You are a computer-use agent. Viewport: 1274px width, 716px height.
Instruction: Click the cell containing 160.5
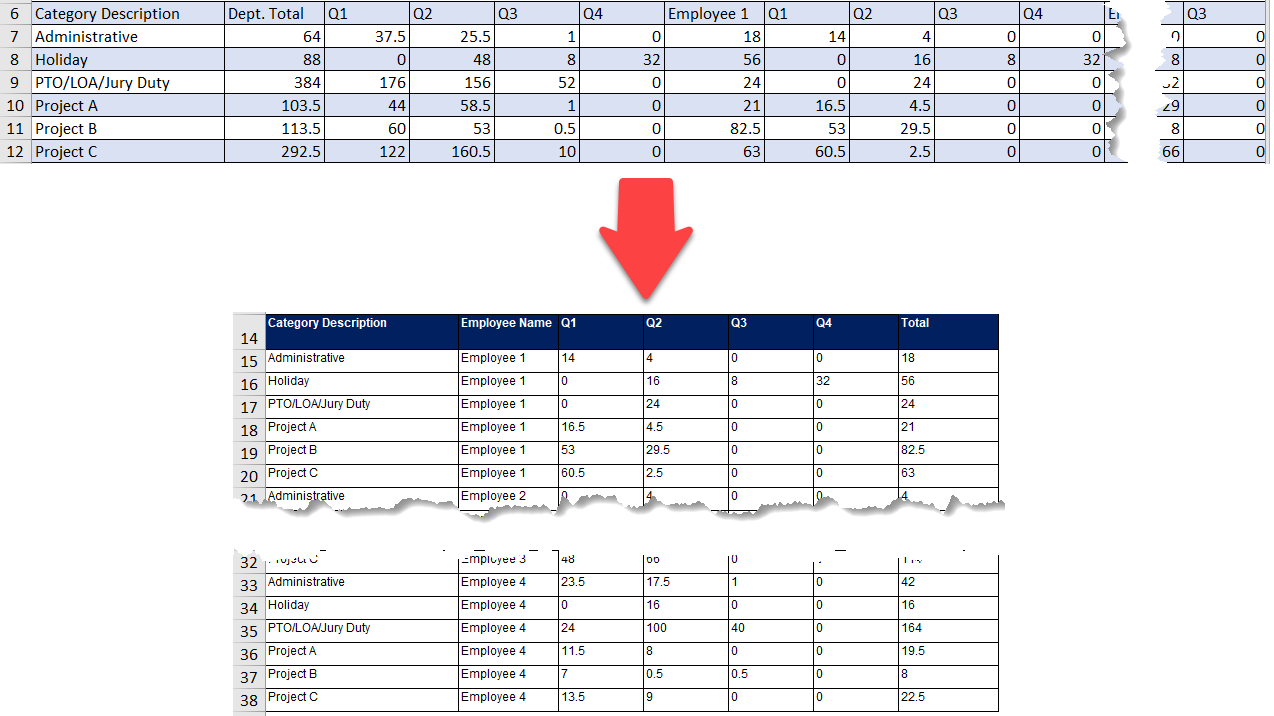click(452, 152)
